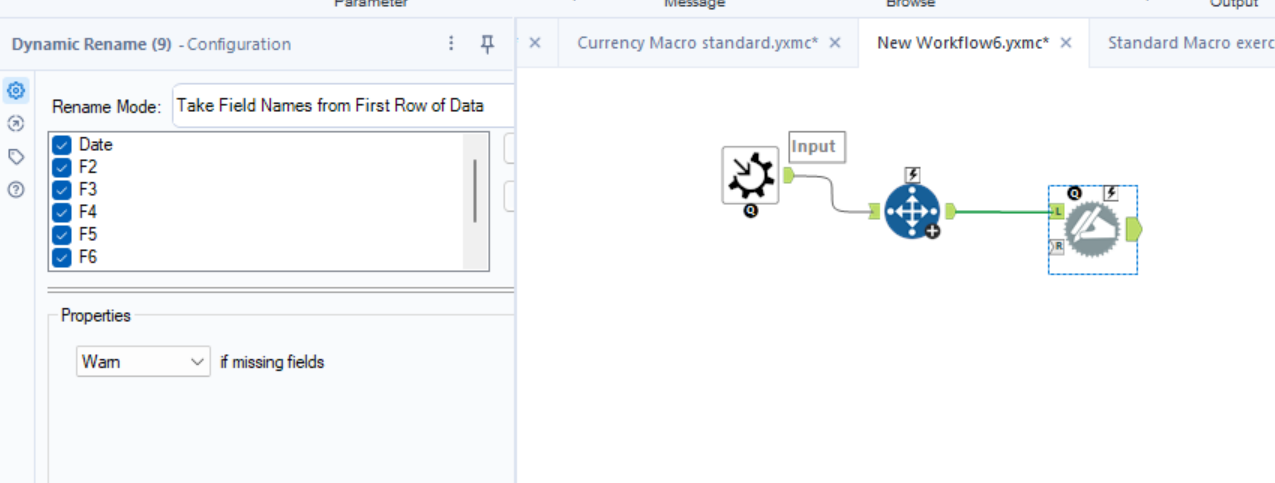Viewport: 1275px width, 483px height.
Task: Close the leftmost partially hidden tab
Action: click(x=535, y=43)
